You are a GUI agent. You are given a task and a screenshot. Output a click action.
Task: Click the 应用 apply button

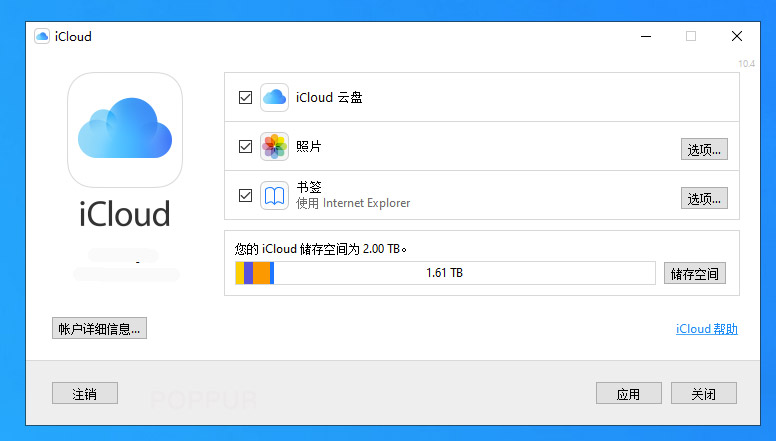[629, 393]
